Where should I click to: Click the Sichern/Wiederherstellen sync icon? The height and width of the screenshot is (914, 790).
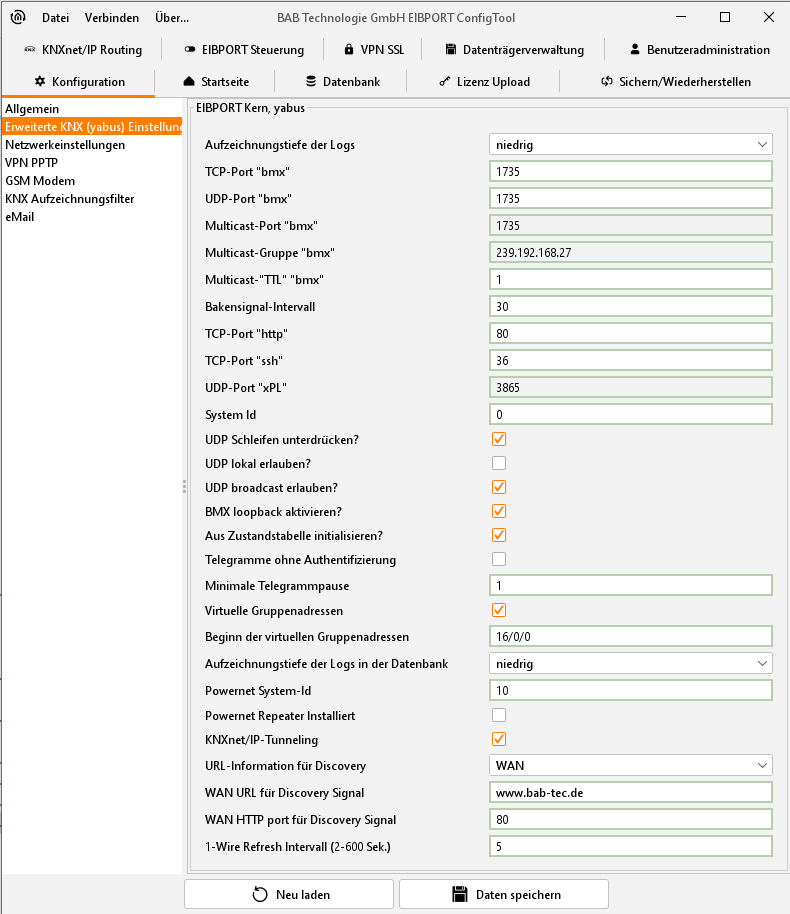606,82
